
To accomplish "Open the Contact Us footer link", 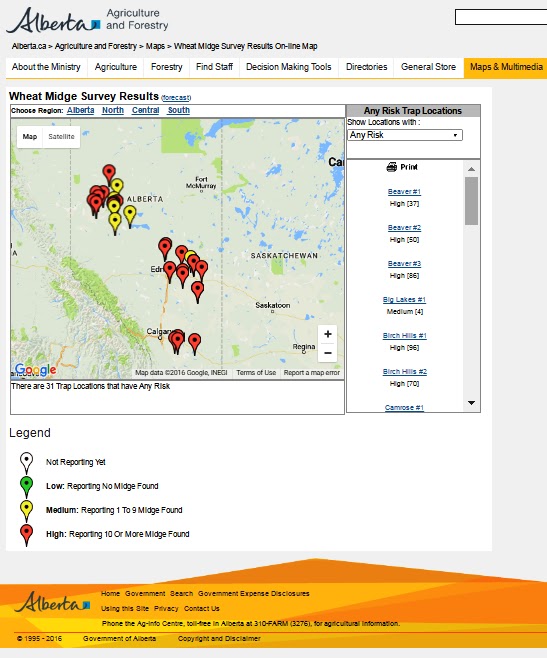I will point(202,608).
